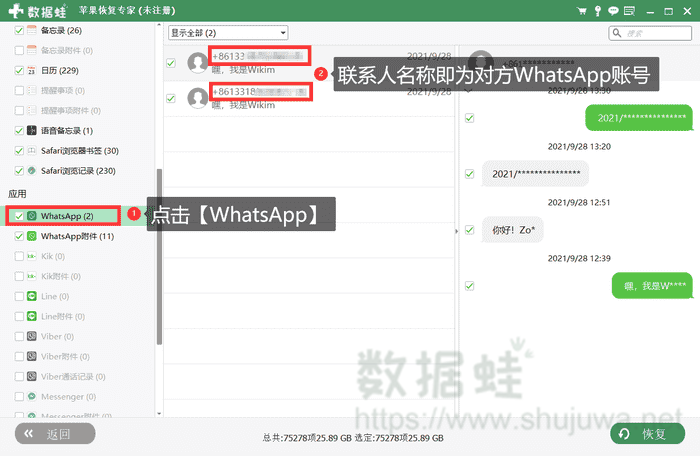Check the 备忘录附件 (0) checkbox
The width and height of the screenshot is (700, 456).
(x=19, y=50)
